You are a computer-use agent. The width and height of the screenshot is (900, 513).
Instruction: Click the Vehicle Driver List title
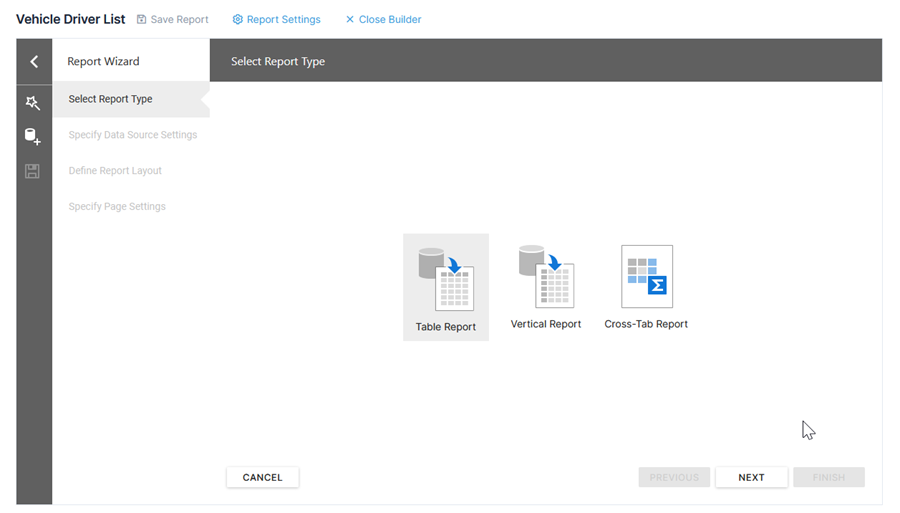click(70, 19)
